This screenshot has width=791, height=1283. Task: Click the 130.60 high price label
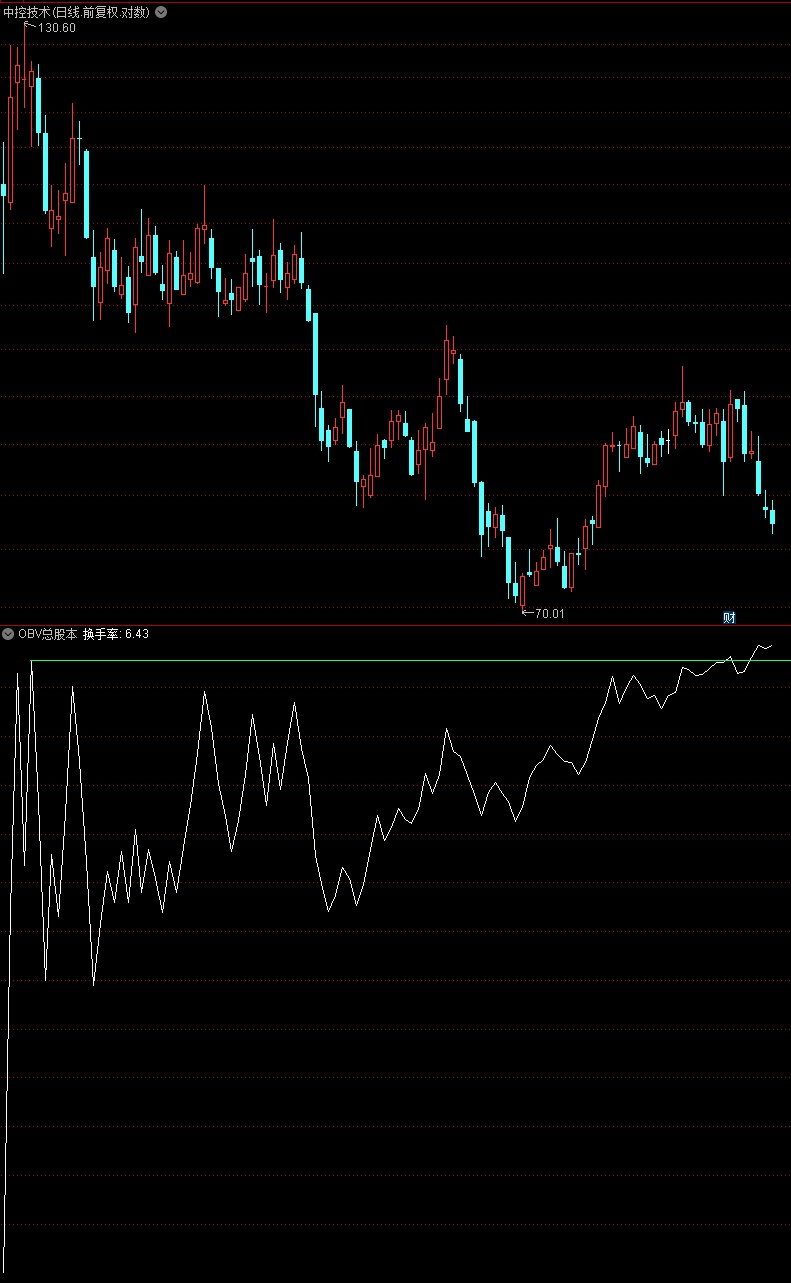(x=57, y=28)
